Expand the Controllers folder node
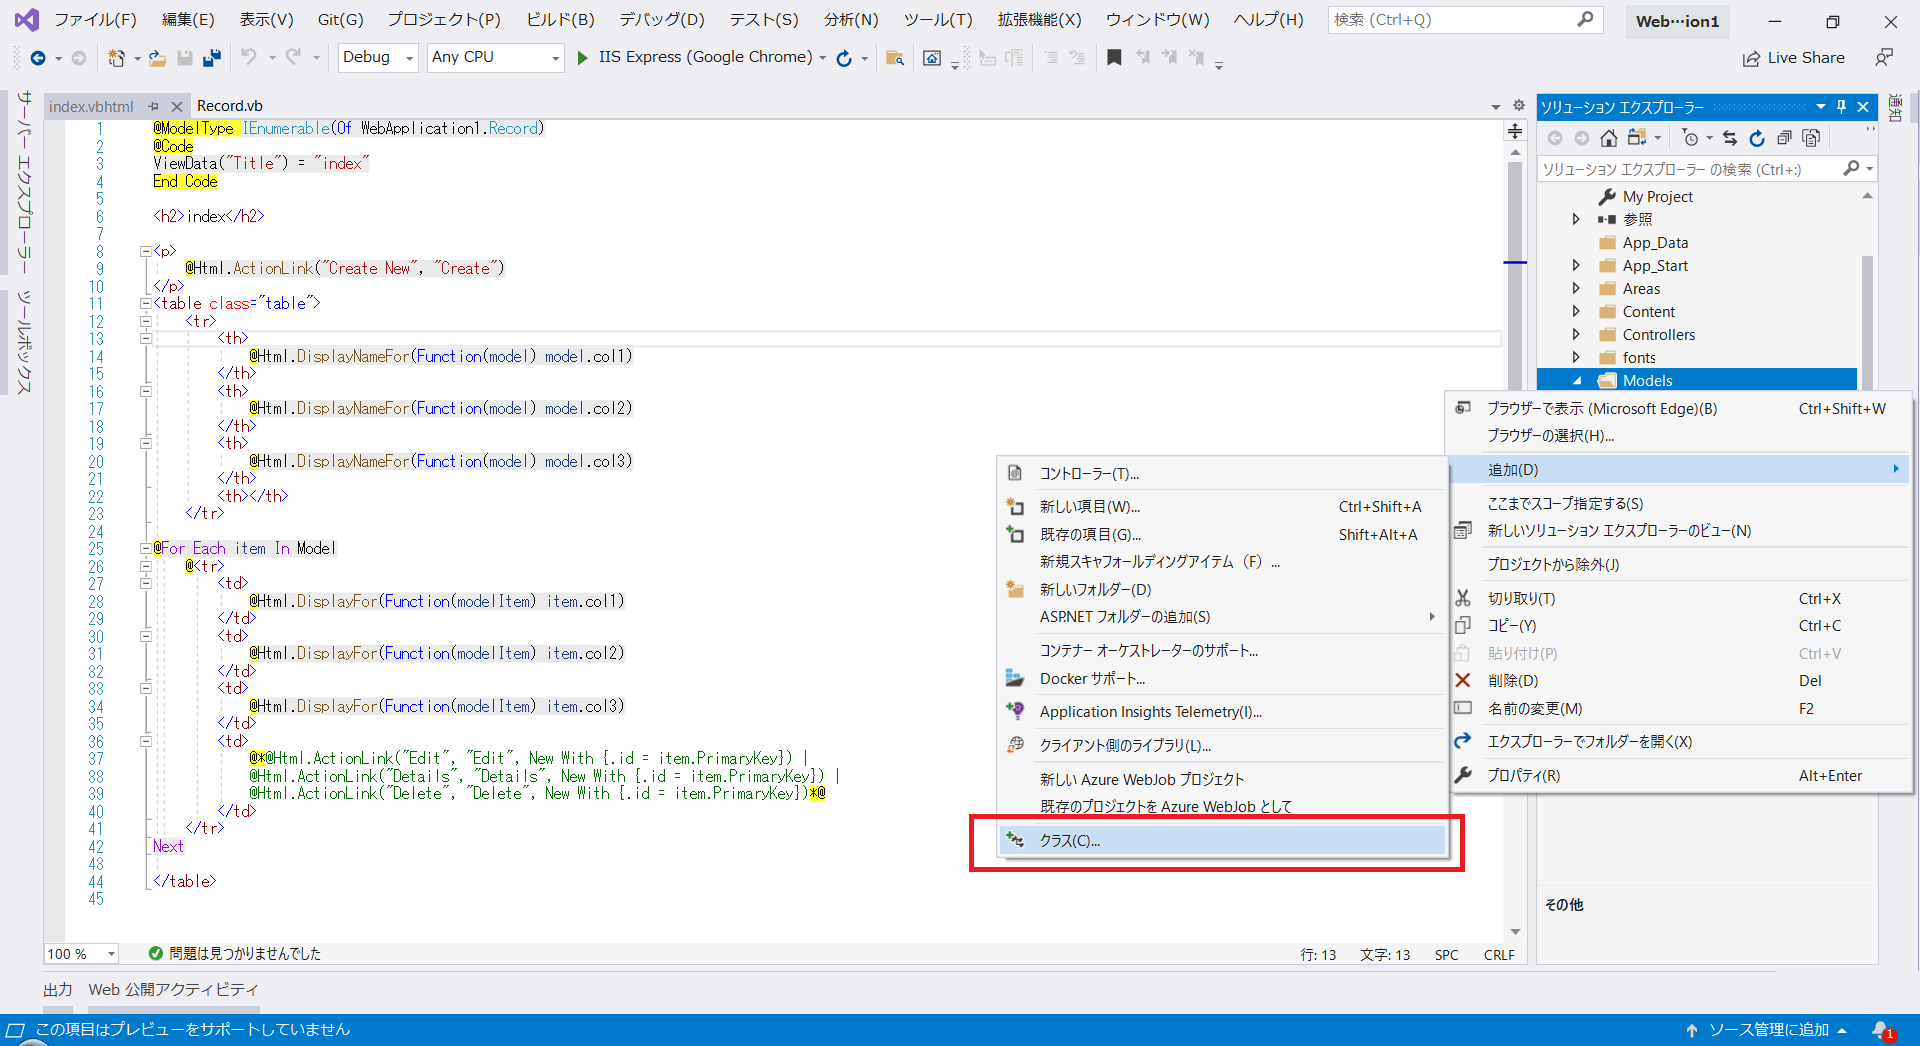The image size is (1920, 1046). [x=1577, y=334]
